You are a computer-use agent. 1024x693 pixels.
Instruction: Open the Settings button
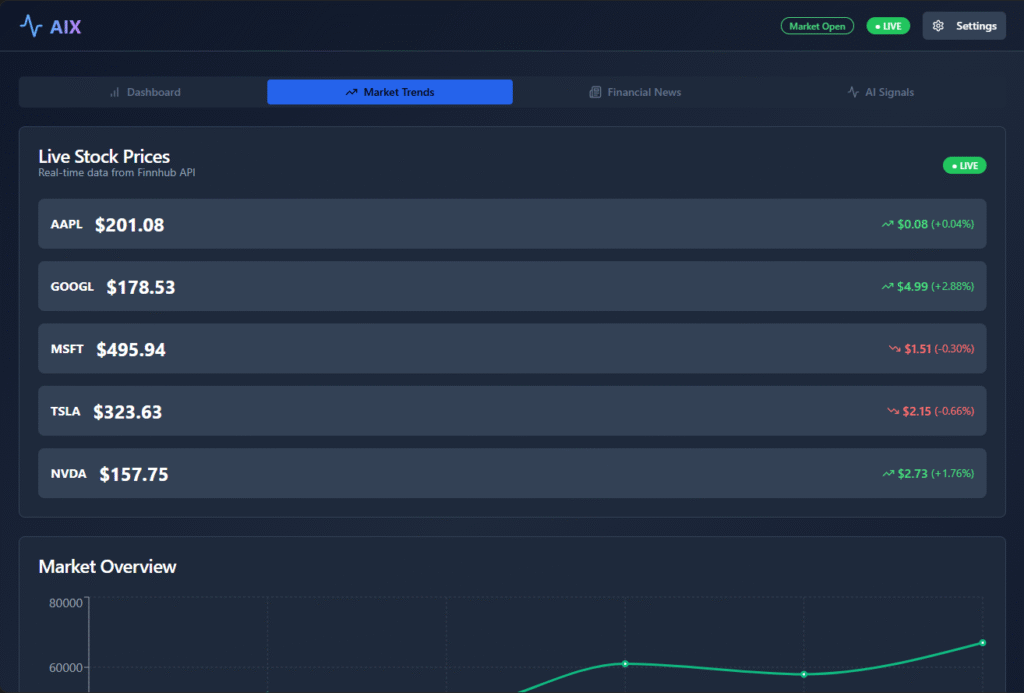964,26
